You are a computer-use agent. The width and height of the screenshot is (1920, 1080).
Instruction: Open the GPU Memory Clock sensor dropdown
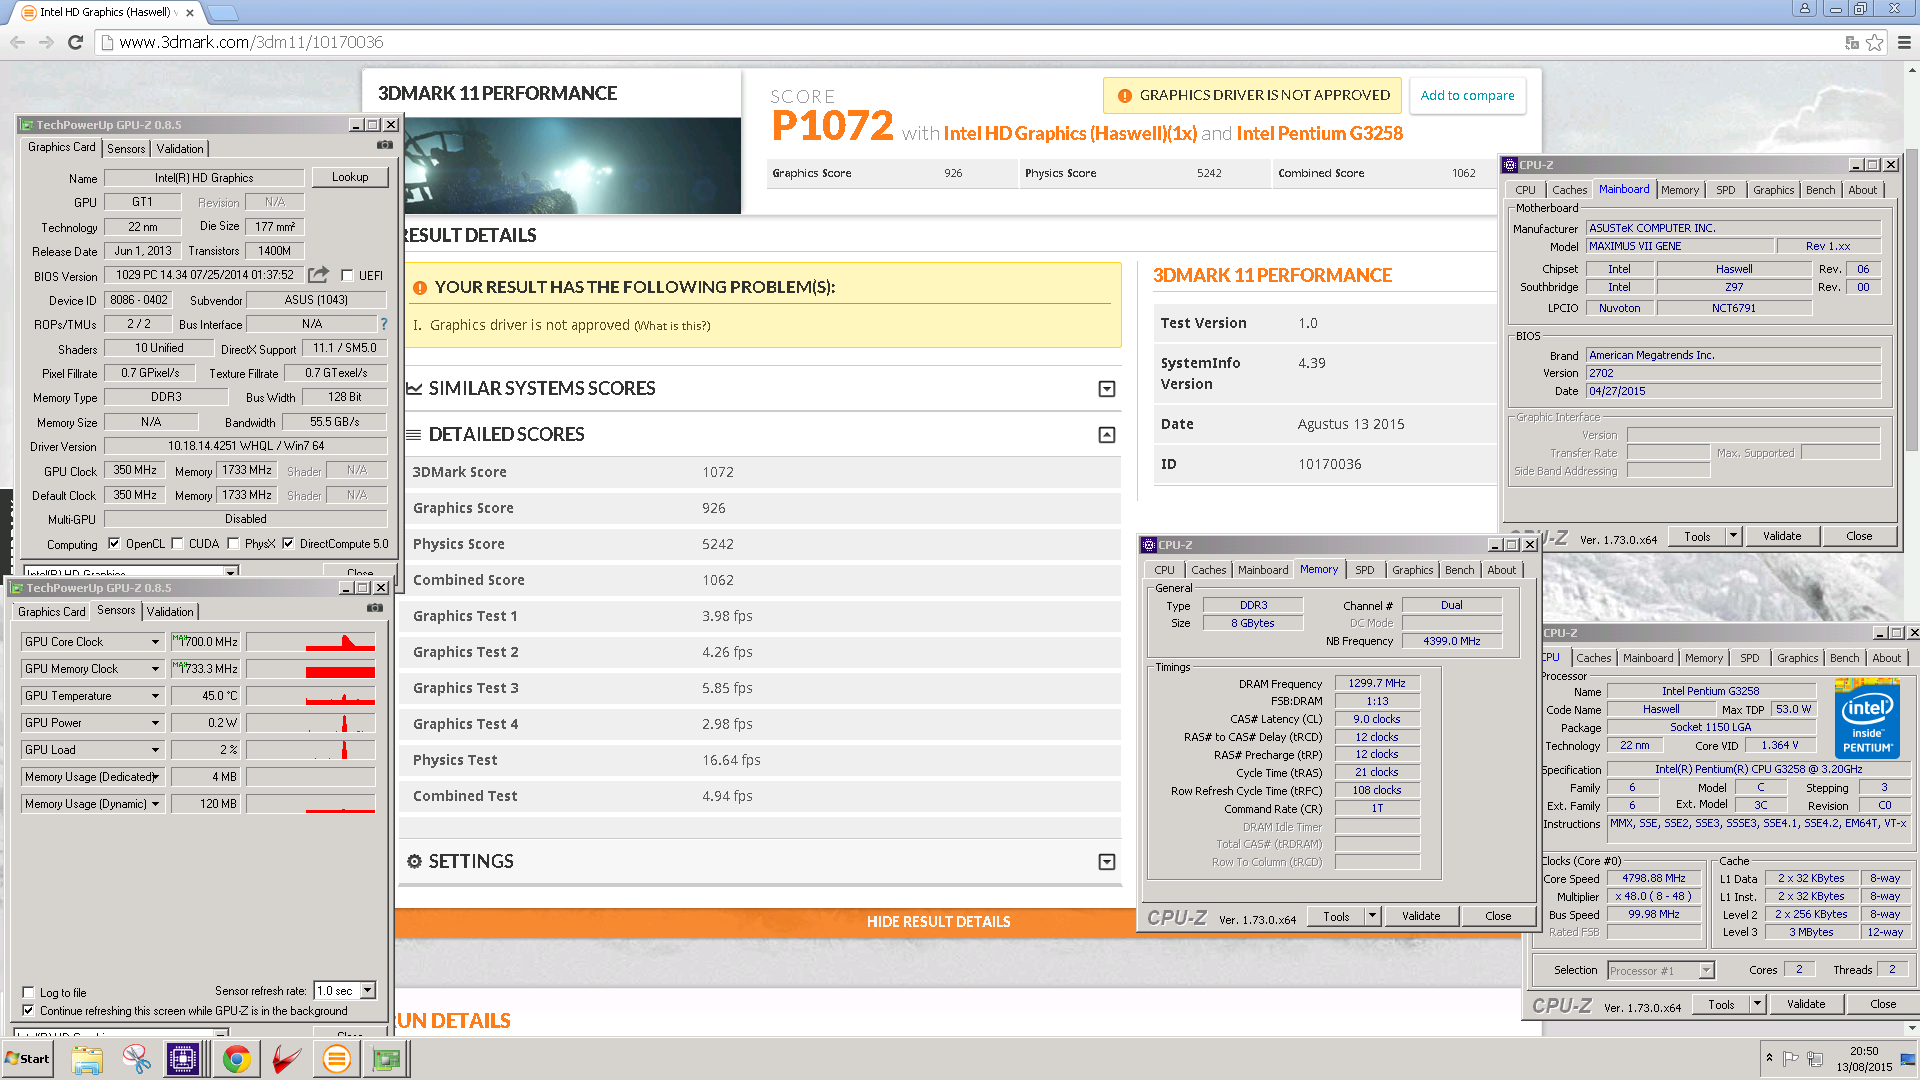[155, 669]
